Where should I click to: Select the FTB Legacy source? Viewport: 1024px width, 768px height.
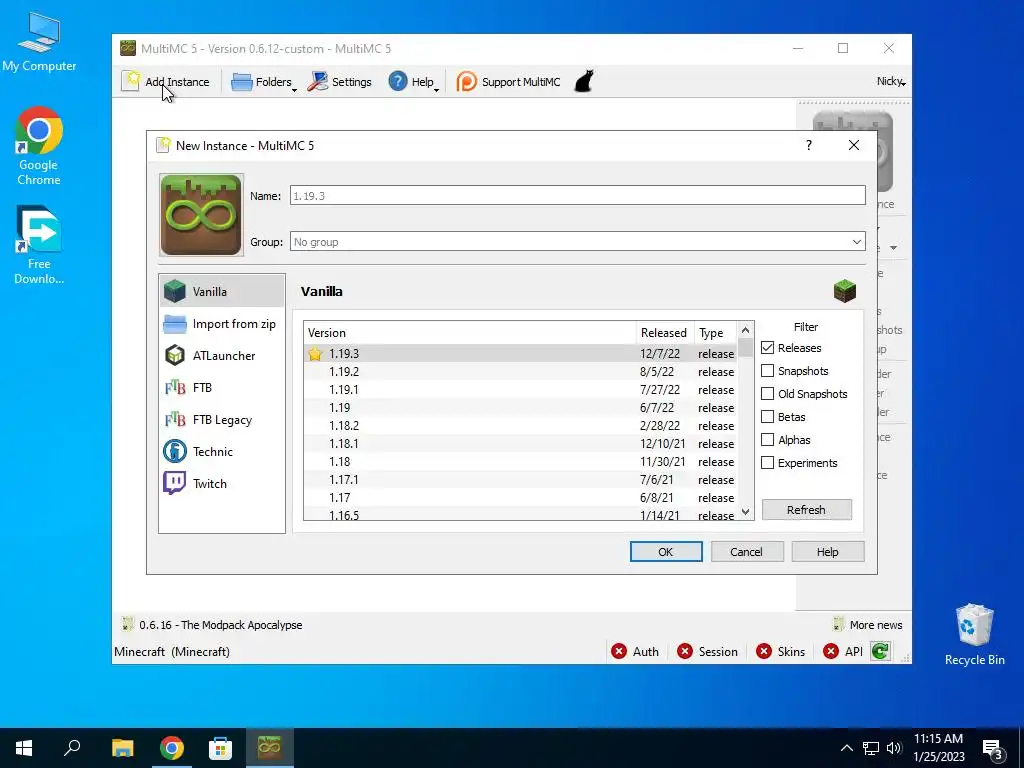[222, 419]
